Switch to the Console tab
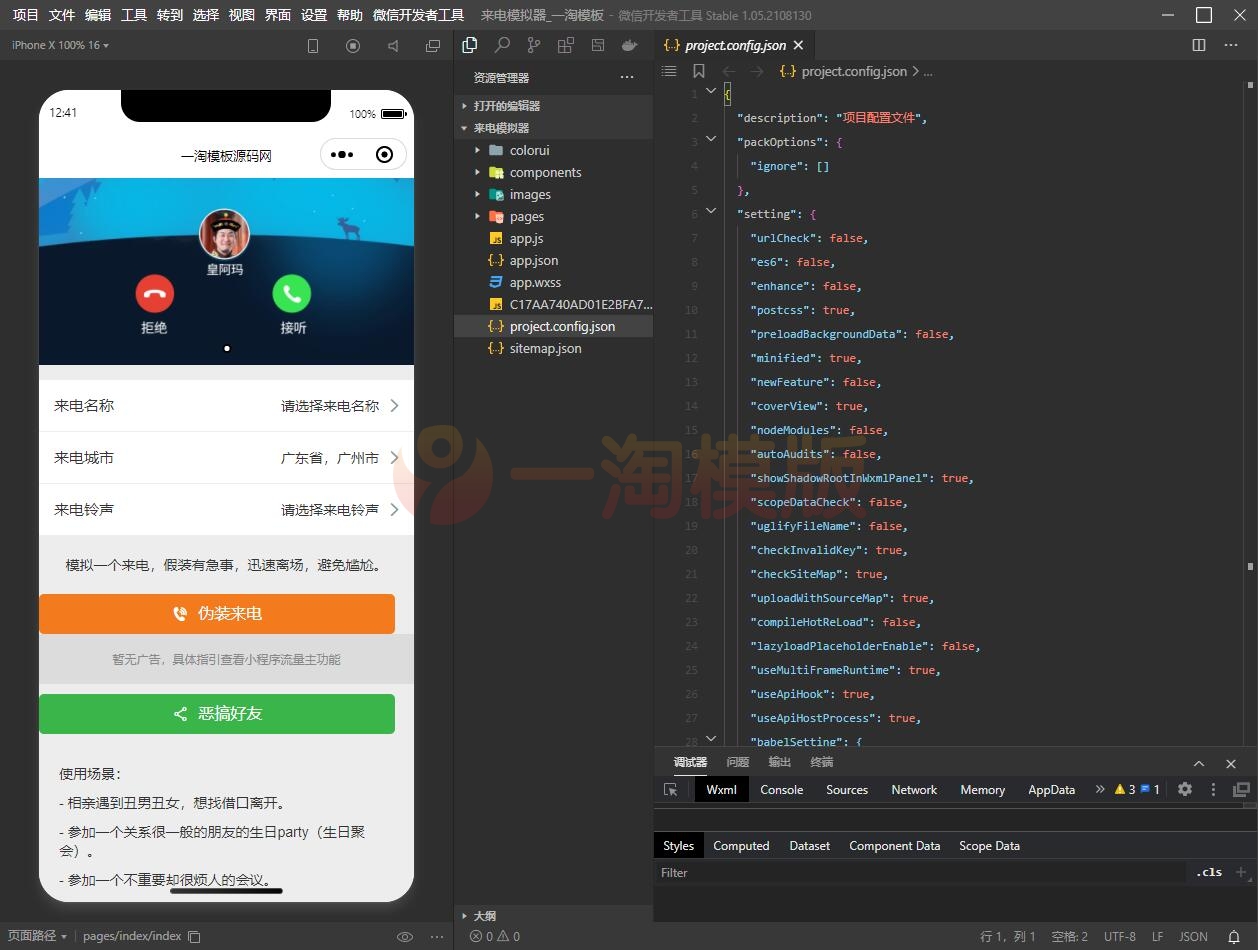1258x950 pixels. pos(781,789)
